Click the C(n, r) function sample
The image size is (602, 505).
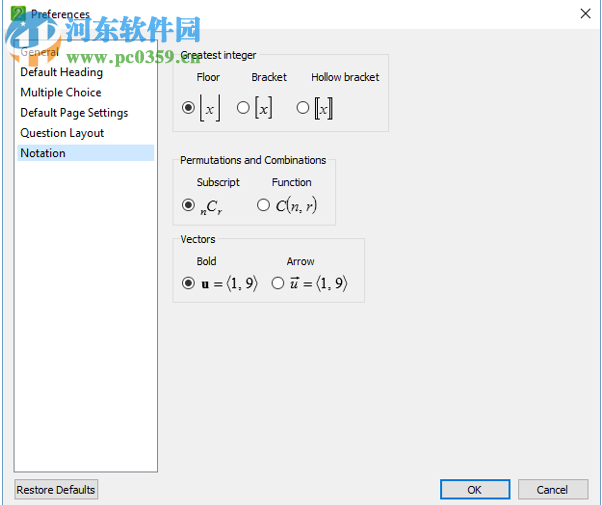[x=296, y=205]
